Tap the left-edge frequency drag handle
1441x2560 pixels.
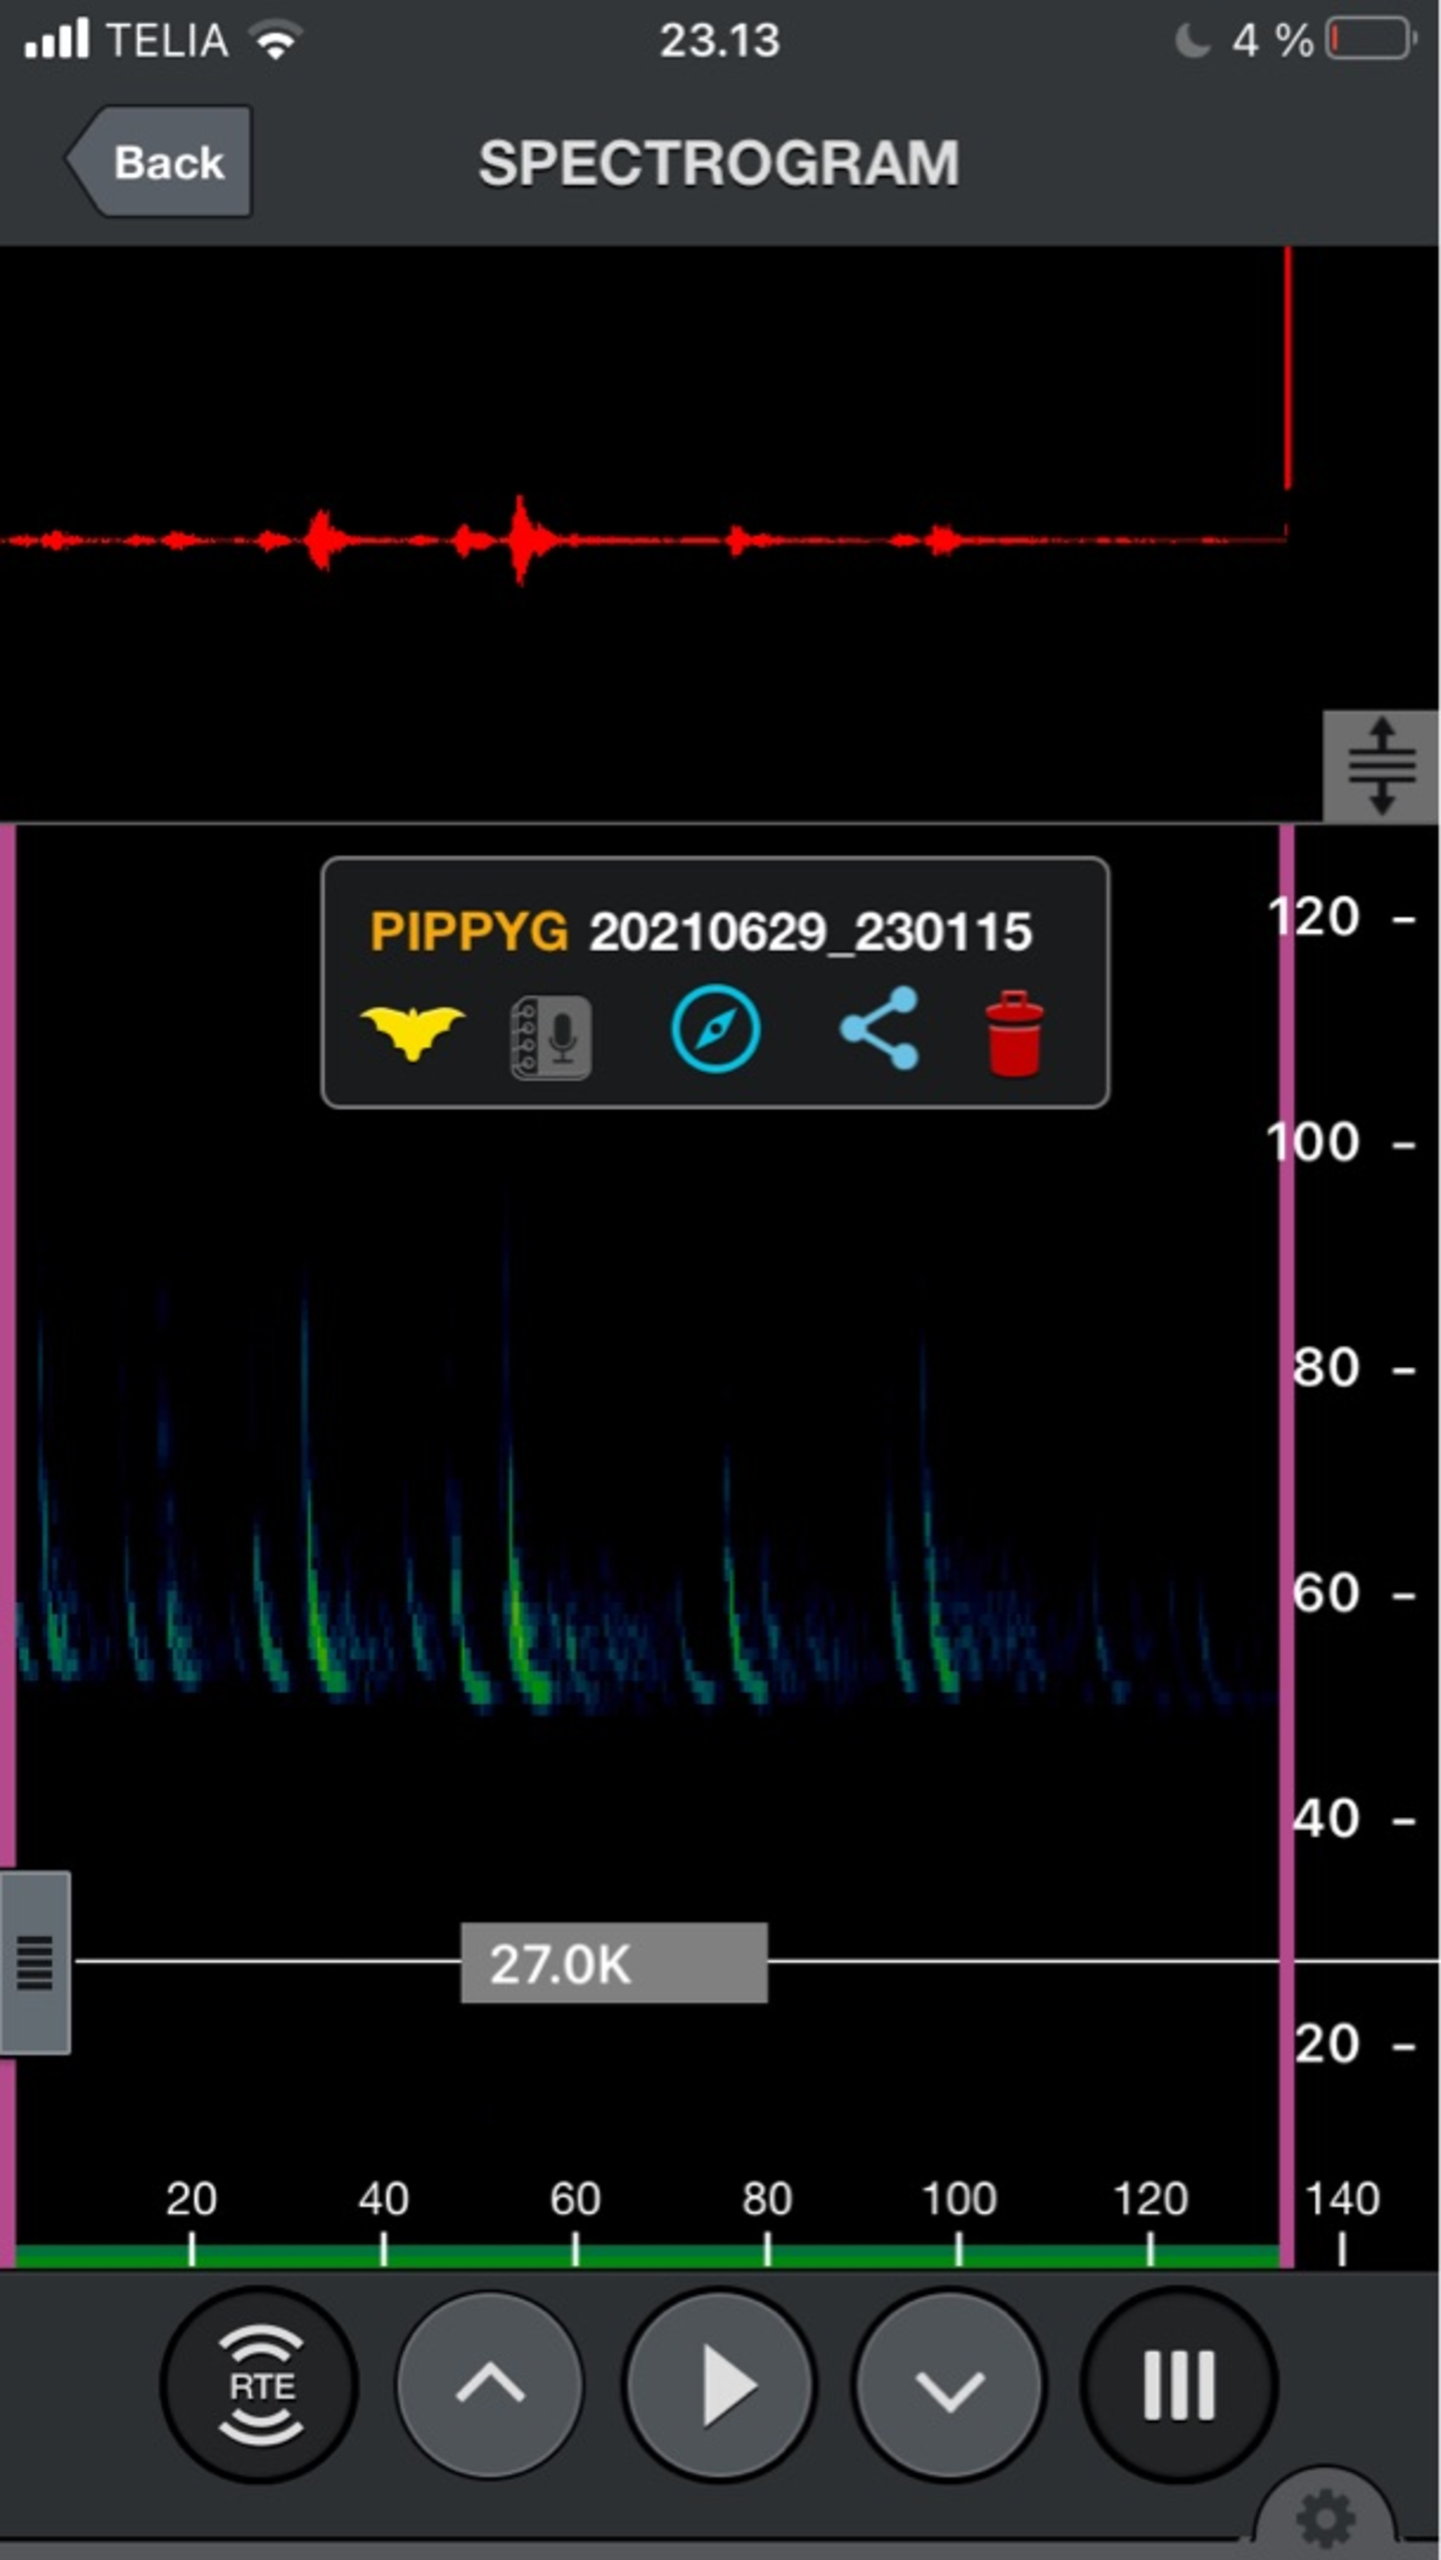click(x=35, y=1962)
